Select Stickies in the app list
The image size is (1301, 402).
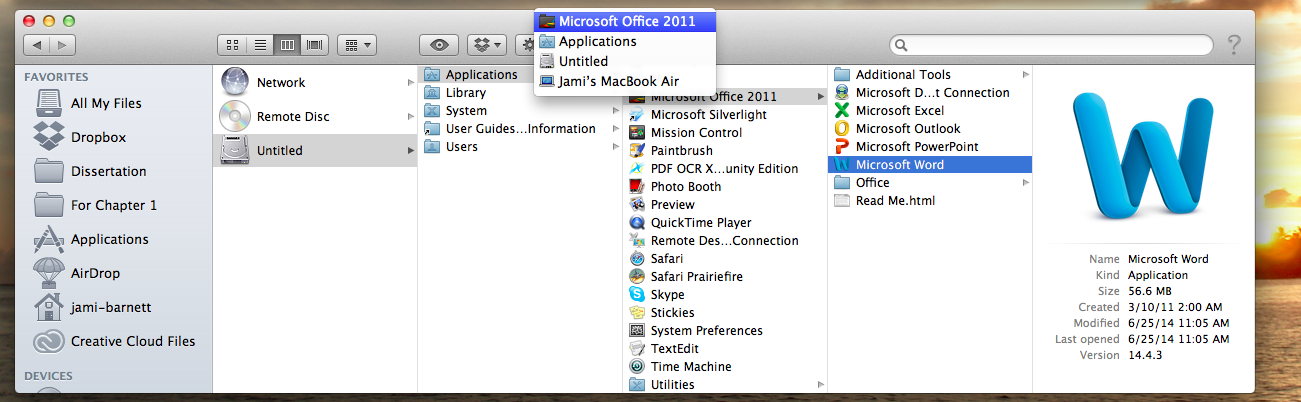[x=725, y=312]
